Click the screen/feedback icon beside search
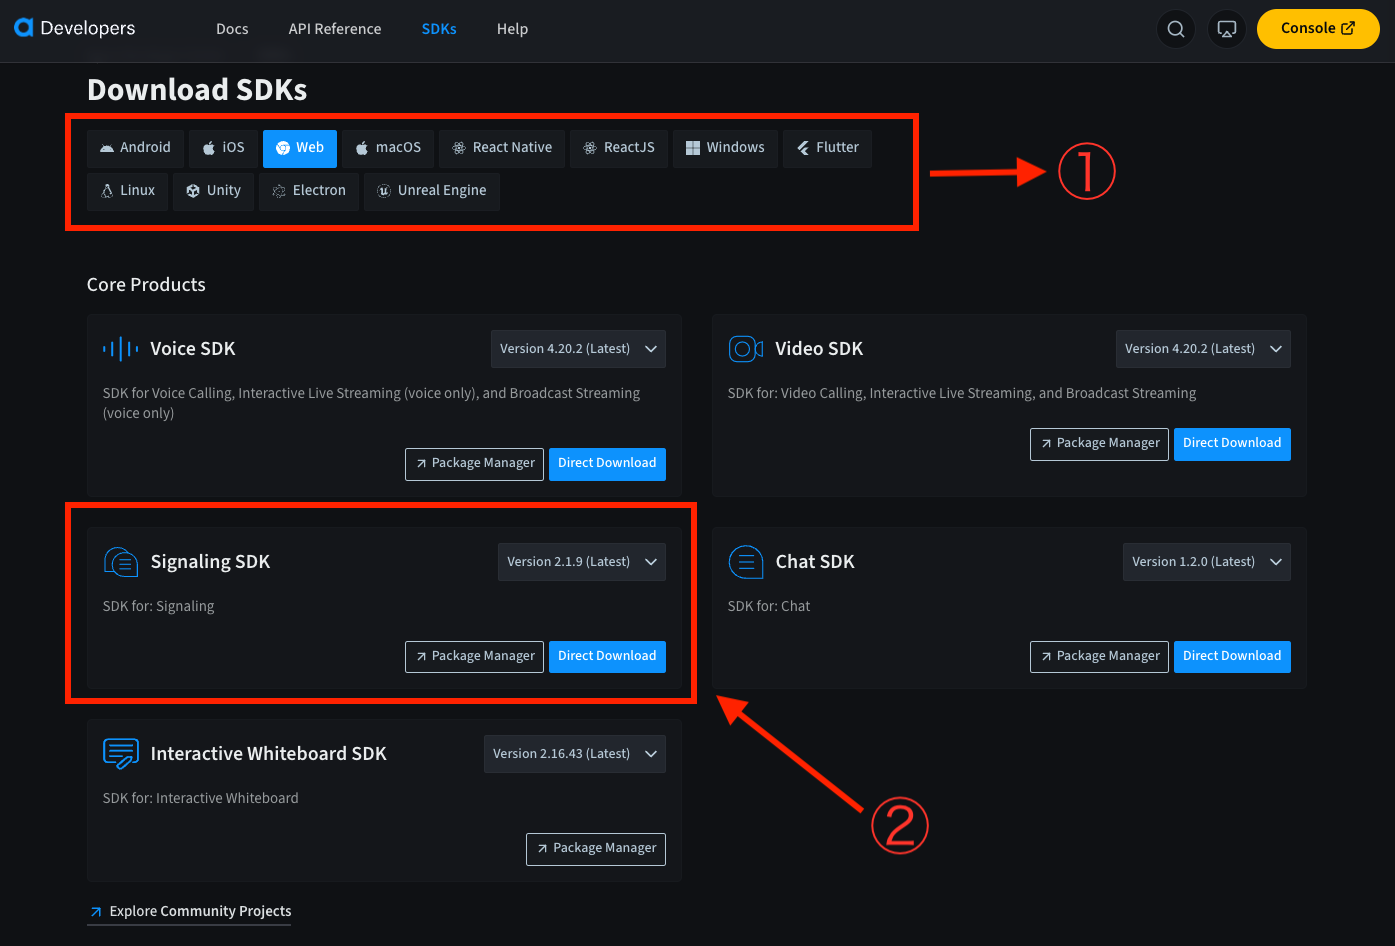The height and width of the screenshot is (946, 1395). pyautogui.click(x=1227, y=29)
